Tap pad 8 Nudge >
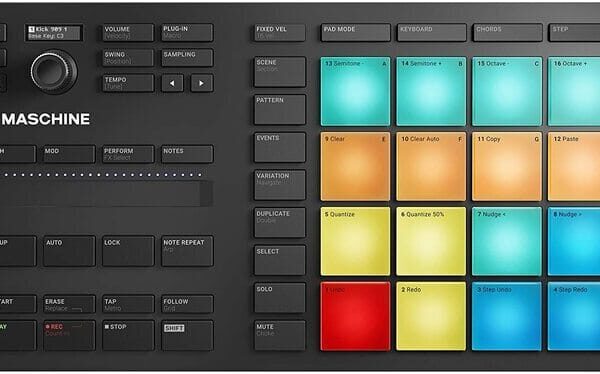 click(574, 242)
